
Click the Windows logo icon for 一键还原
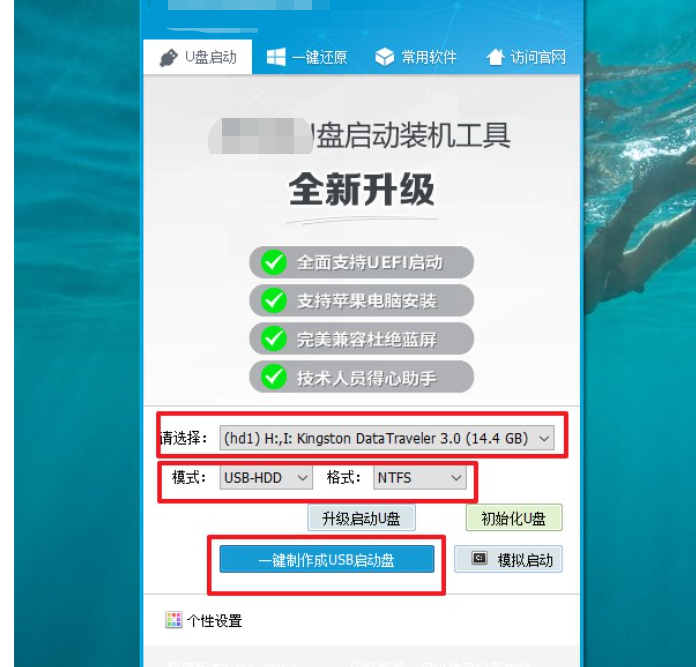276,57
